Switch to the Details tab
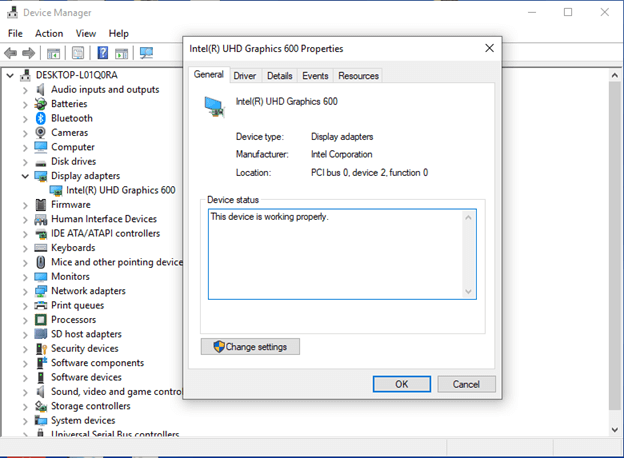This screenshot has height=458, width=624. (x=279, y=76)
